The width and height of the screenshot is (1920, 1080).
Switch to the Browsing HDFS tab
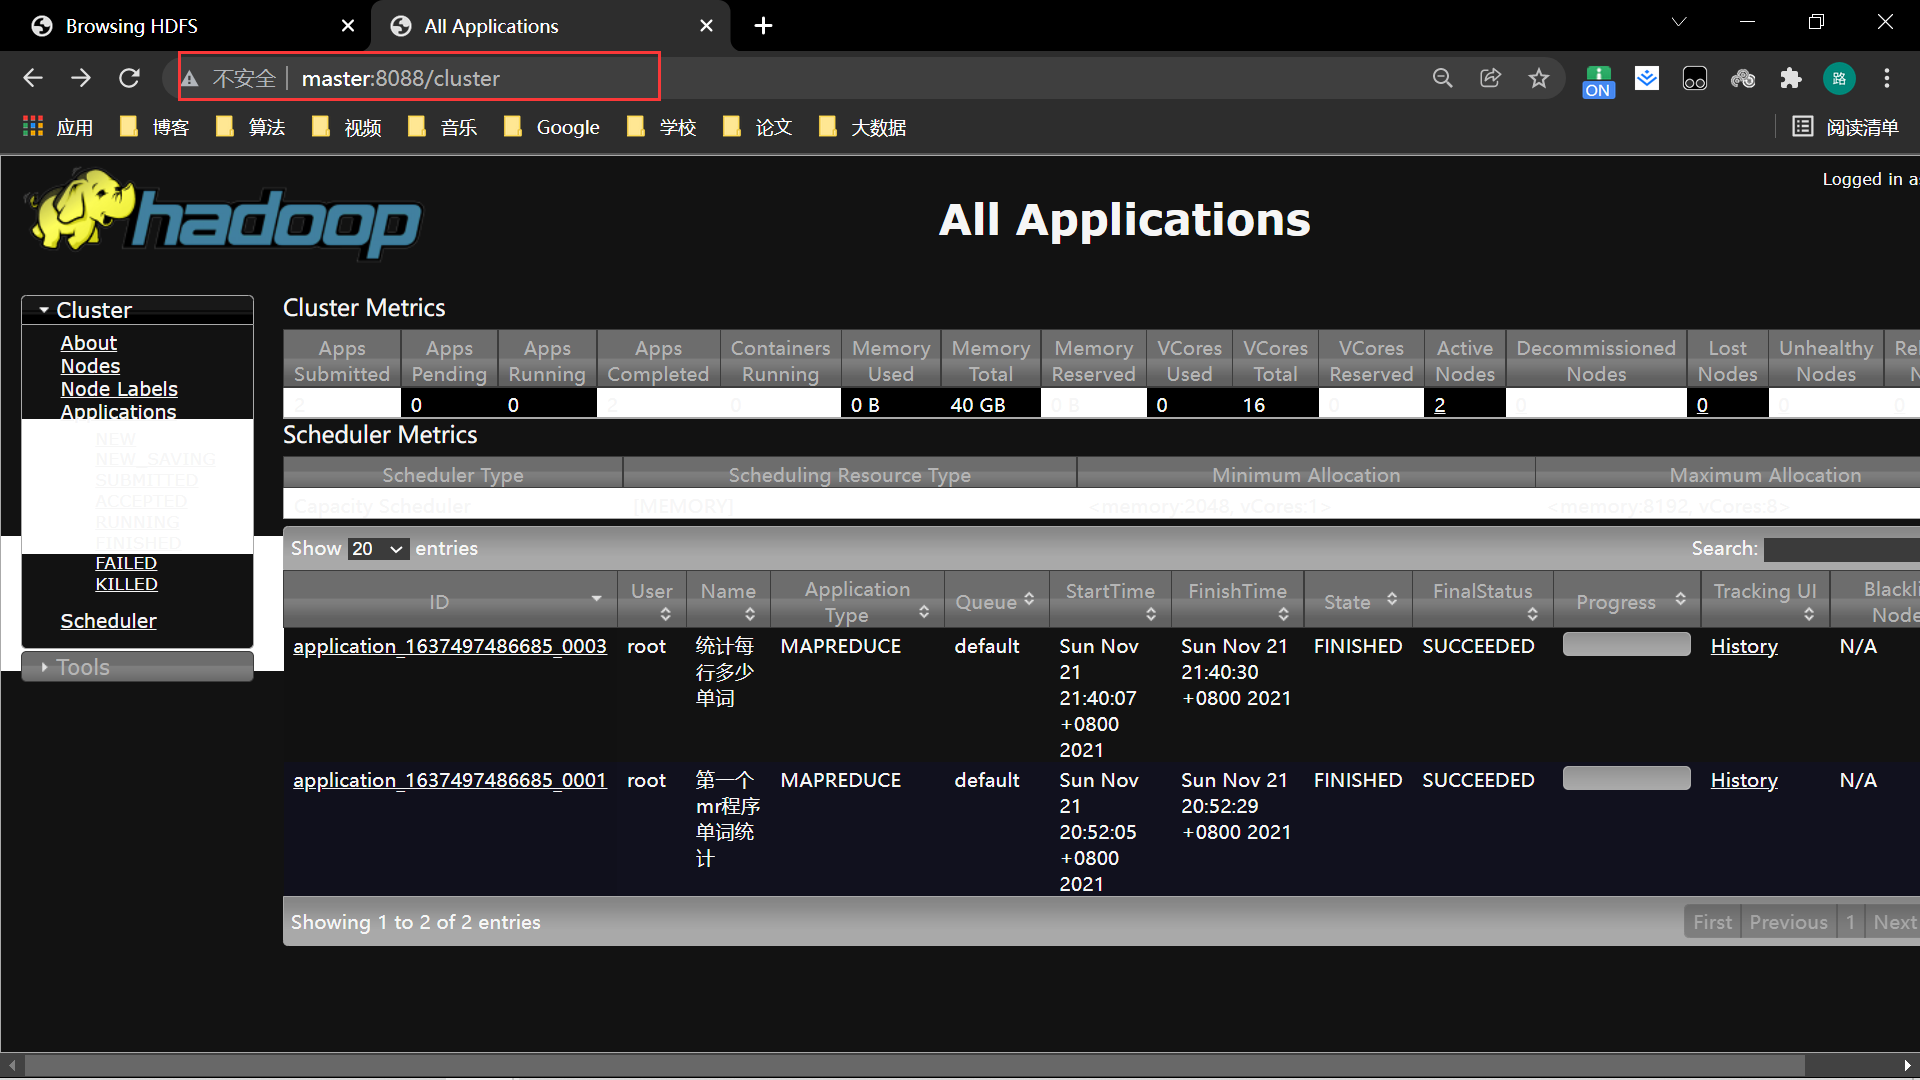point(132,26)
